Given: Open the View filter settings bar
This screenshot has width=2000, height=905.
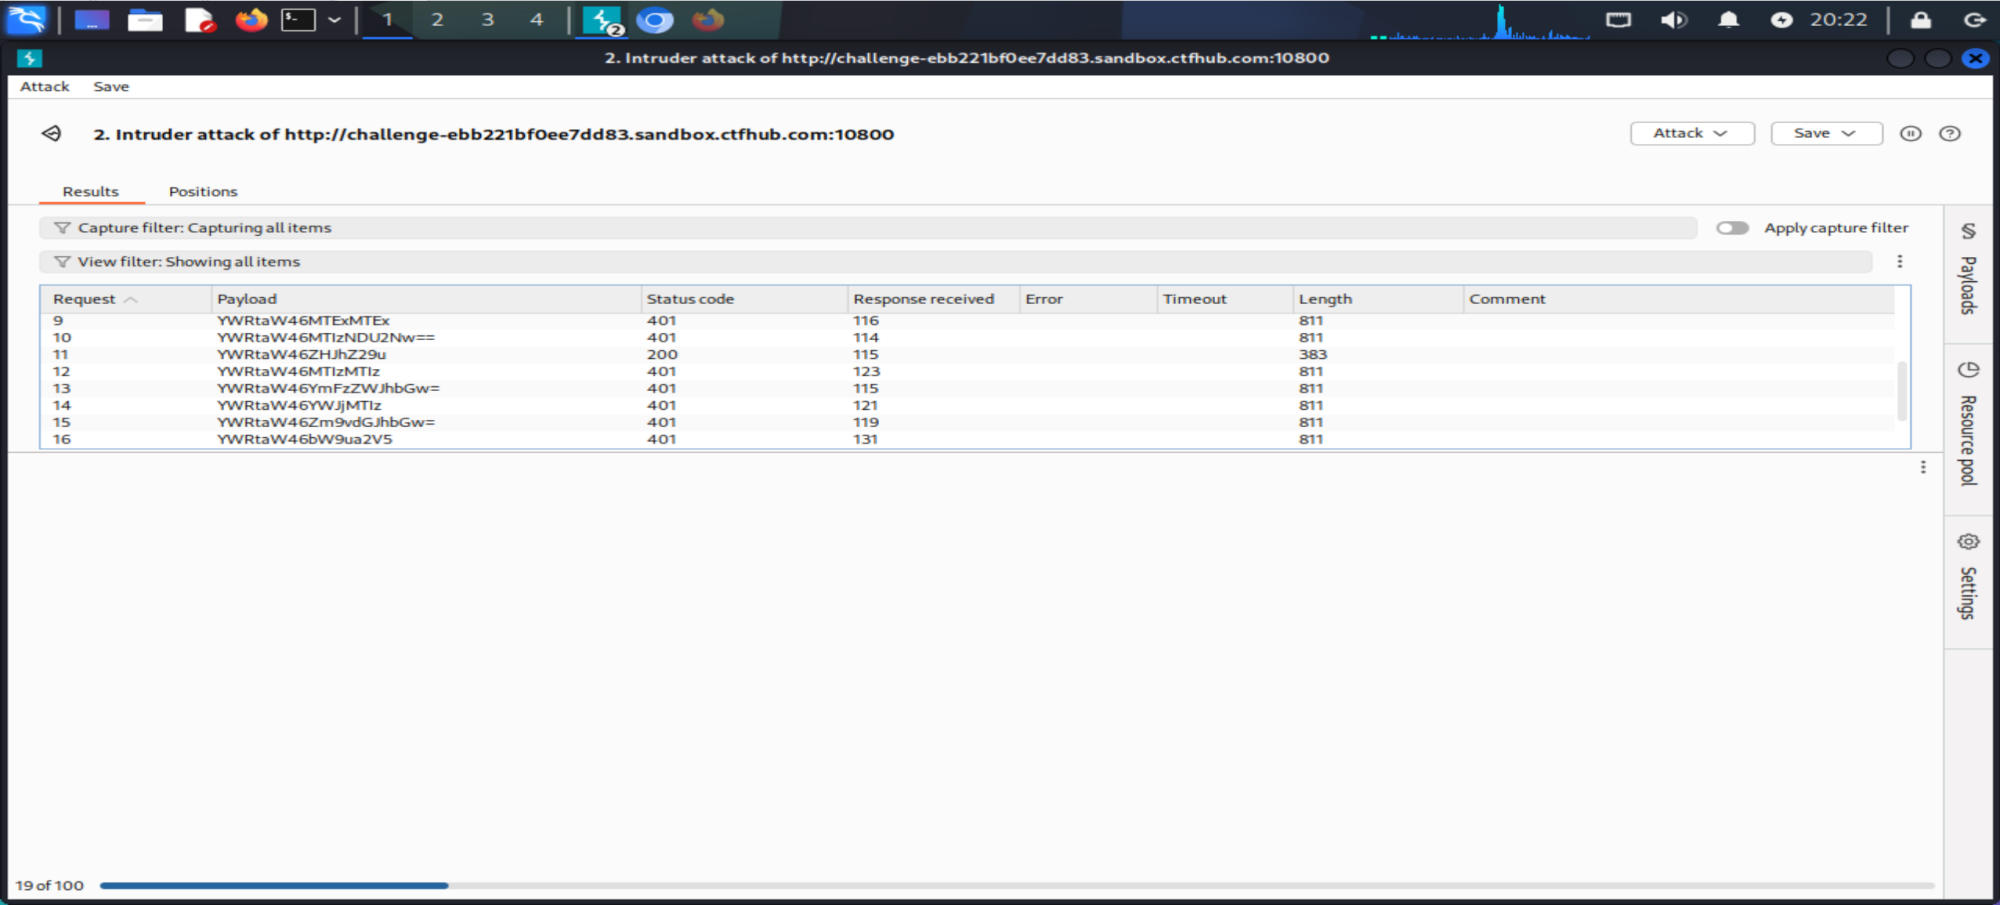Looking at the screenshot, I should point(954,262).
